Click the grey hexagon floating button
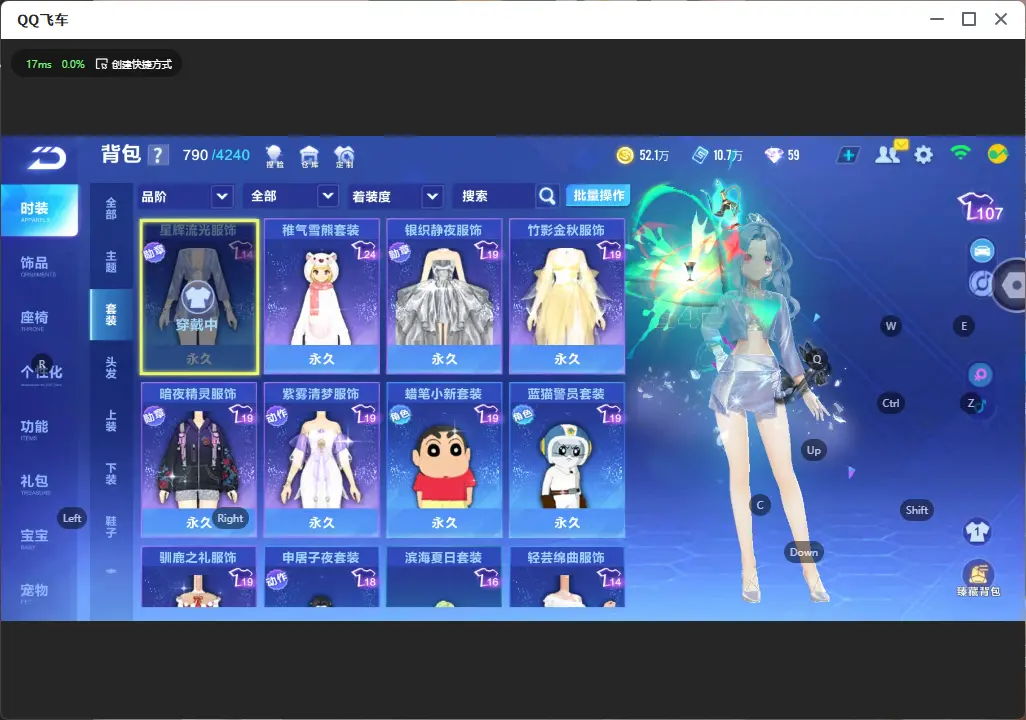The image size is (1026, 720). tap(1012, 285)
